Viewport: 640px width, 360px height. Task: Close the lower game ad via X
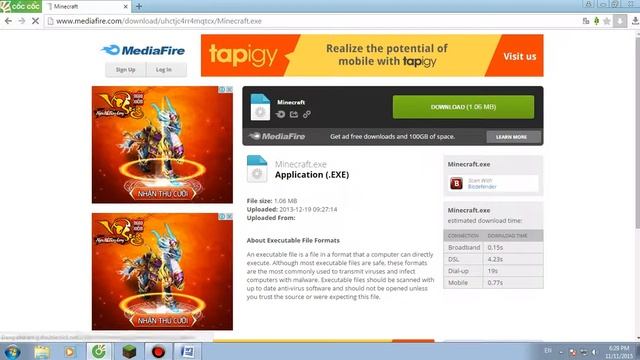(229, 216)
